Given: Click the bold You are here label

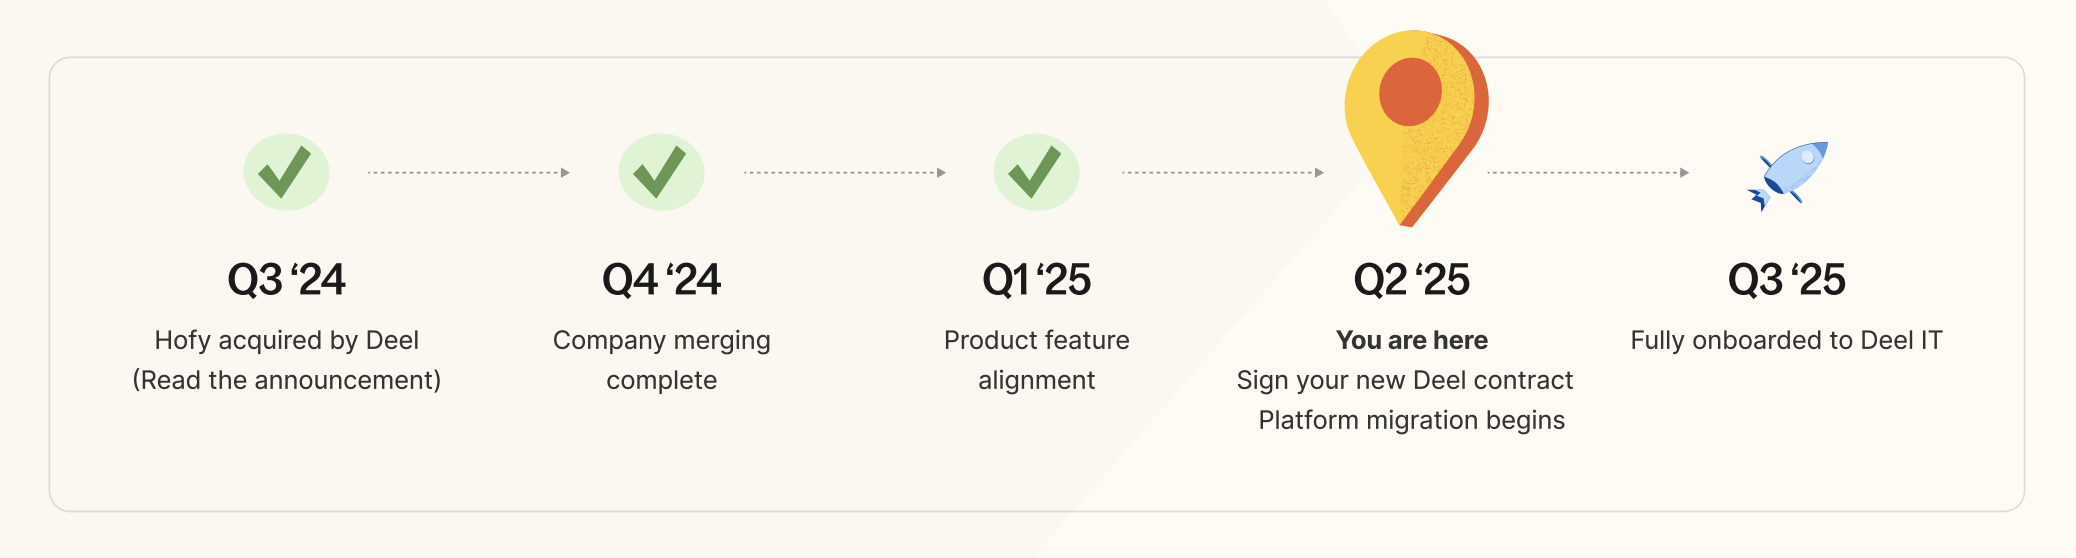Looking at the screenshot, I should [x=1412, y=340].
